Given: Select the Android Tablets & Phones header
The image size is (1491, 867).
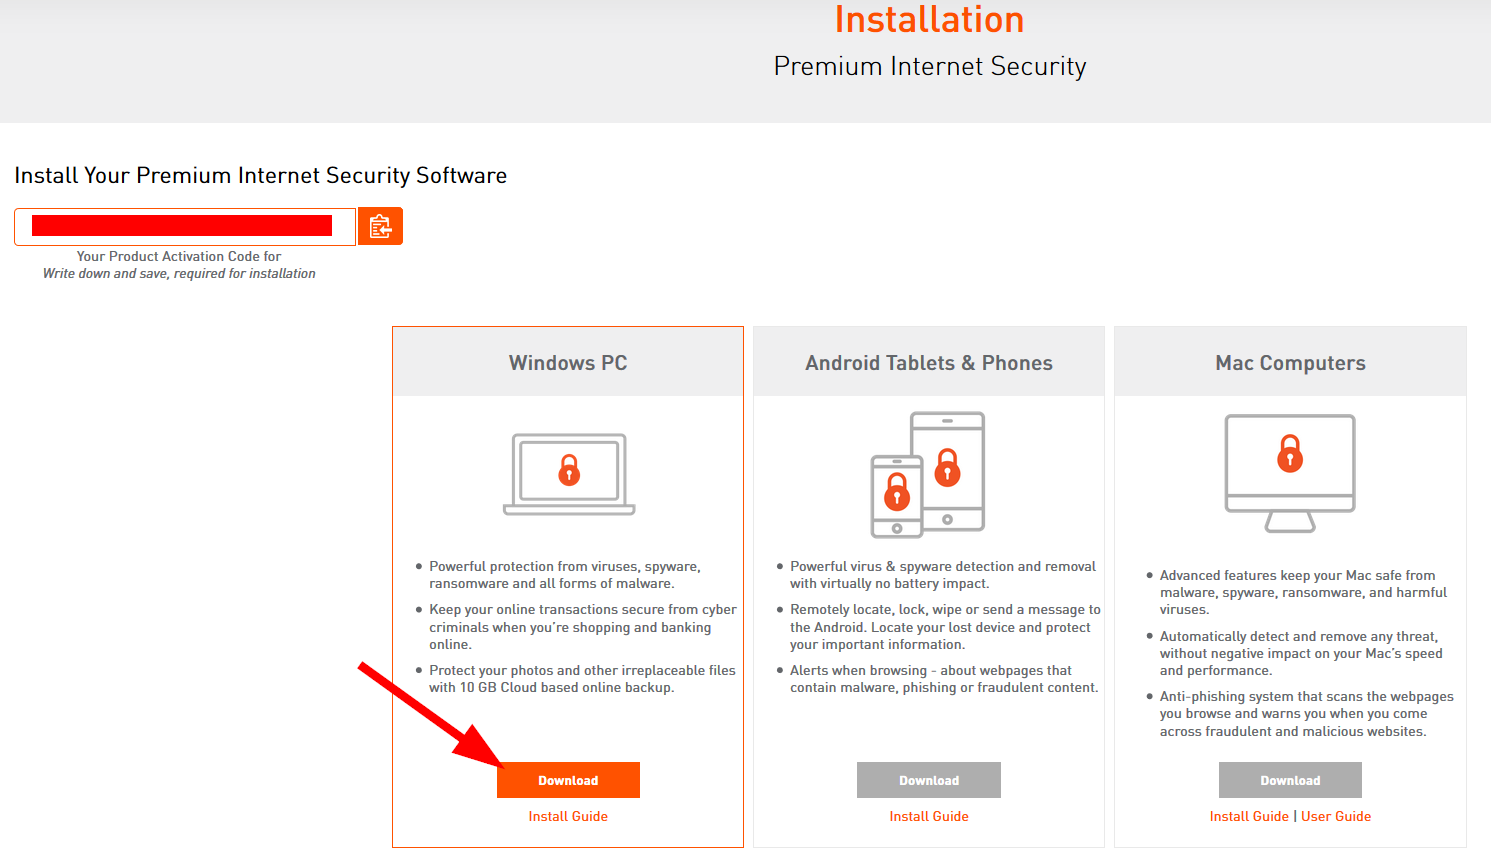Looking at the screenshot, I should [x=929, y=362].
